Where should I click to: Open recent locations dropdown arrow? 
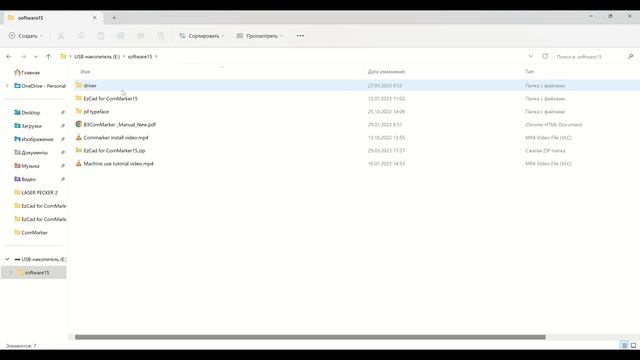(36, 57)
